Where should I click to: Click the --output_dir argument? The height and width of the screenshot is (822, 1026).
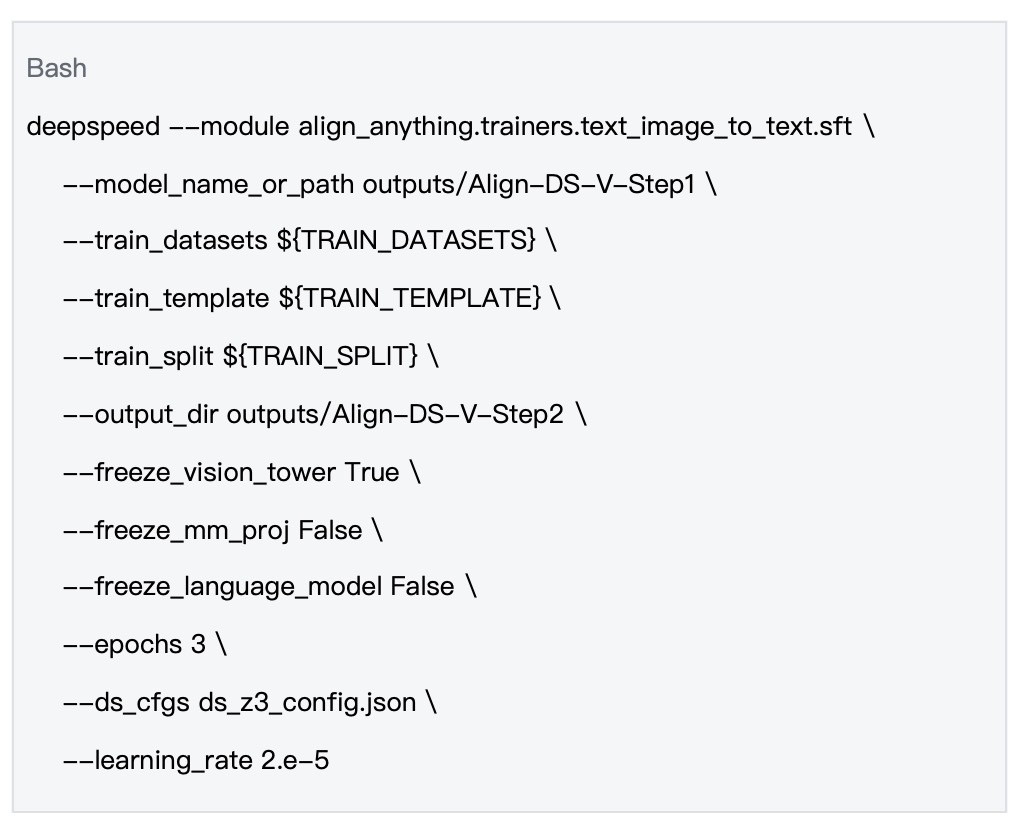(x=141, y=414)
